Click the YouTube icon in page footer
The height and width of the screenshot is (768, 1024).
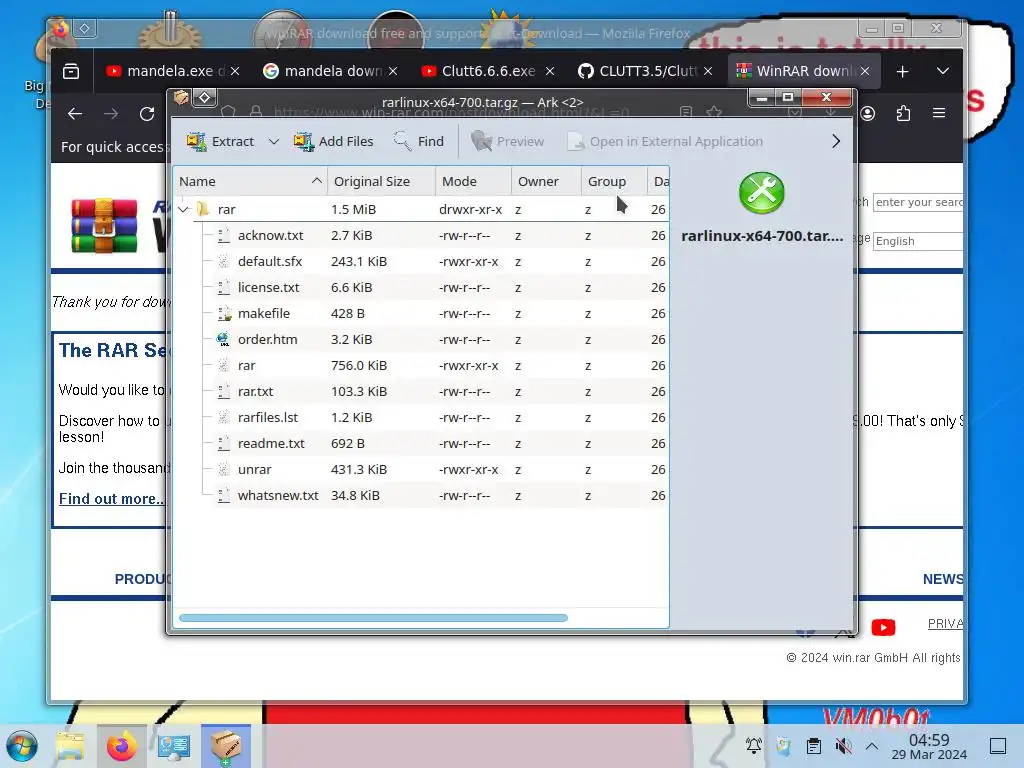pyautogui.click(x=883, y=628)
